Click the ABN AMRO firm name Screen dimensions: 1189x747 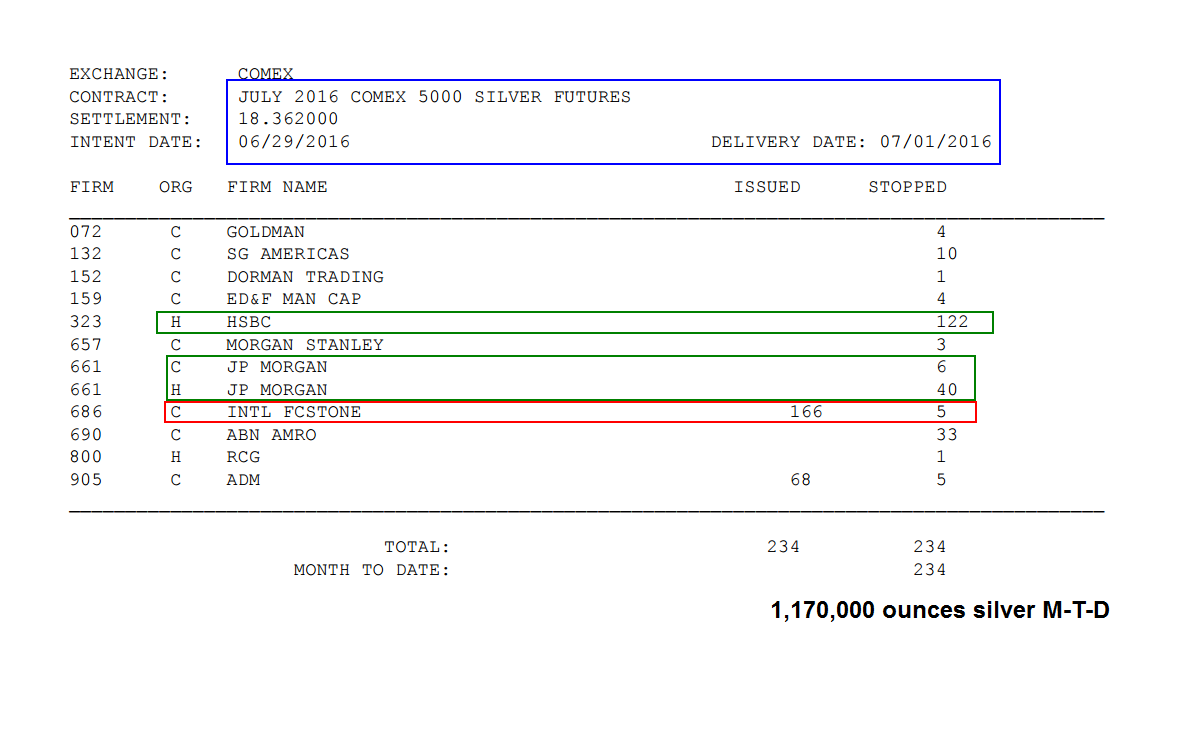(271, 435)
